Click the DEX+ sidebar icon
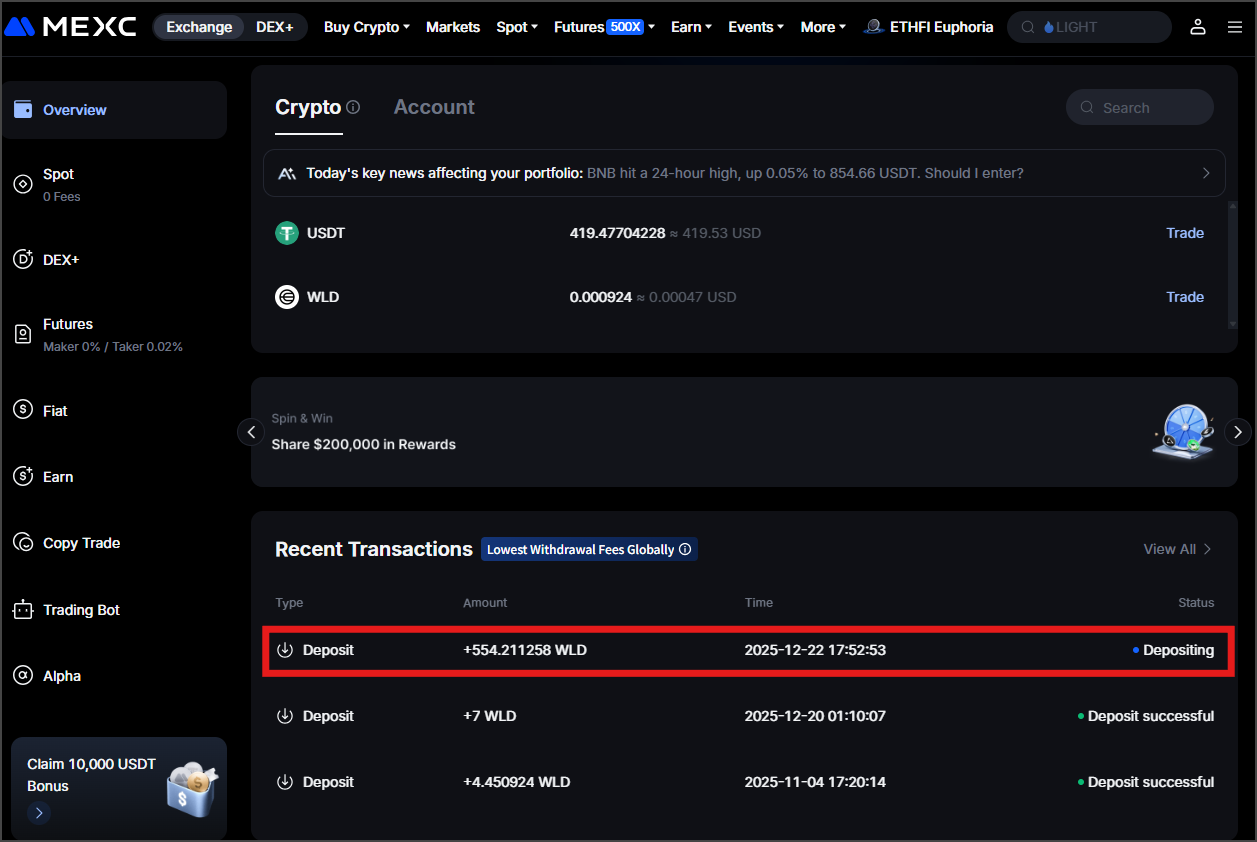 tap(23, 259)
